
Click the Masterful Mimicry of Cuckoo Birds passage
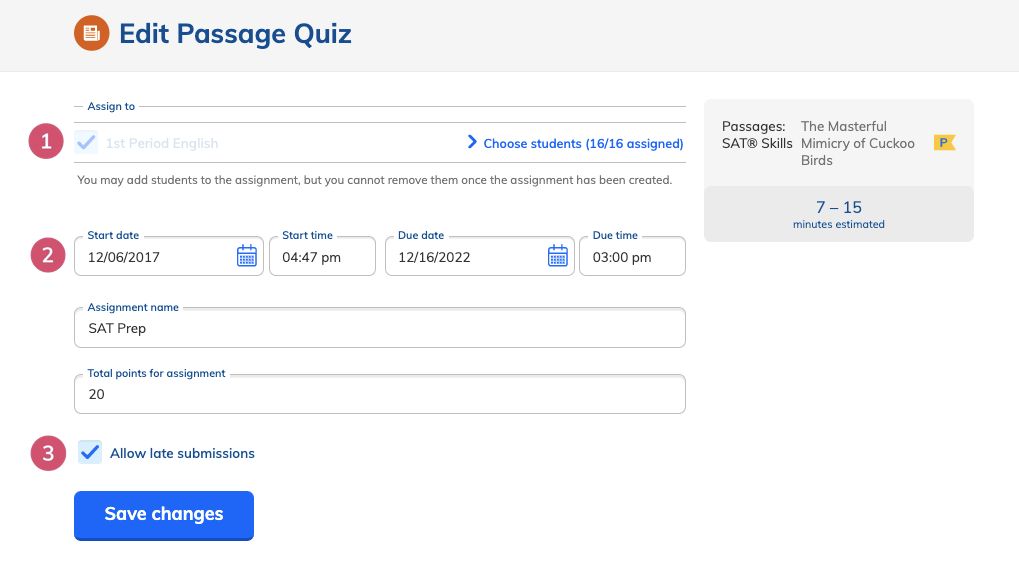point(858,143)
